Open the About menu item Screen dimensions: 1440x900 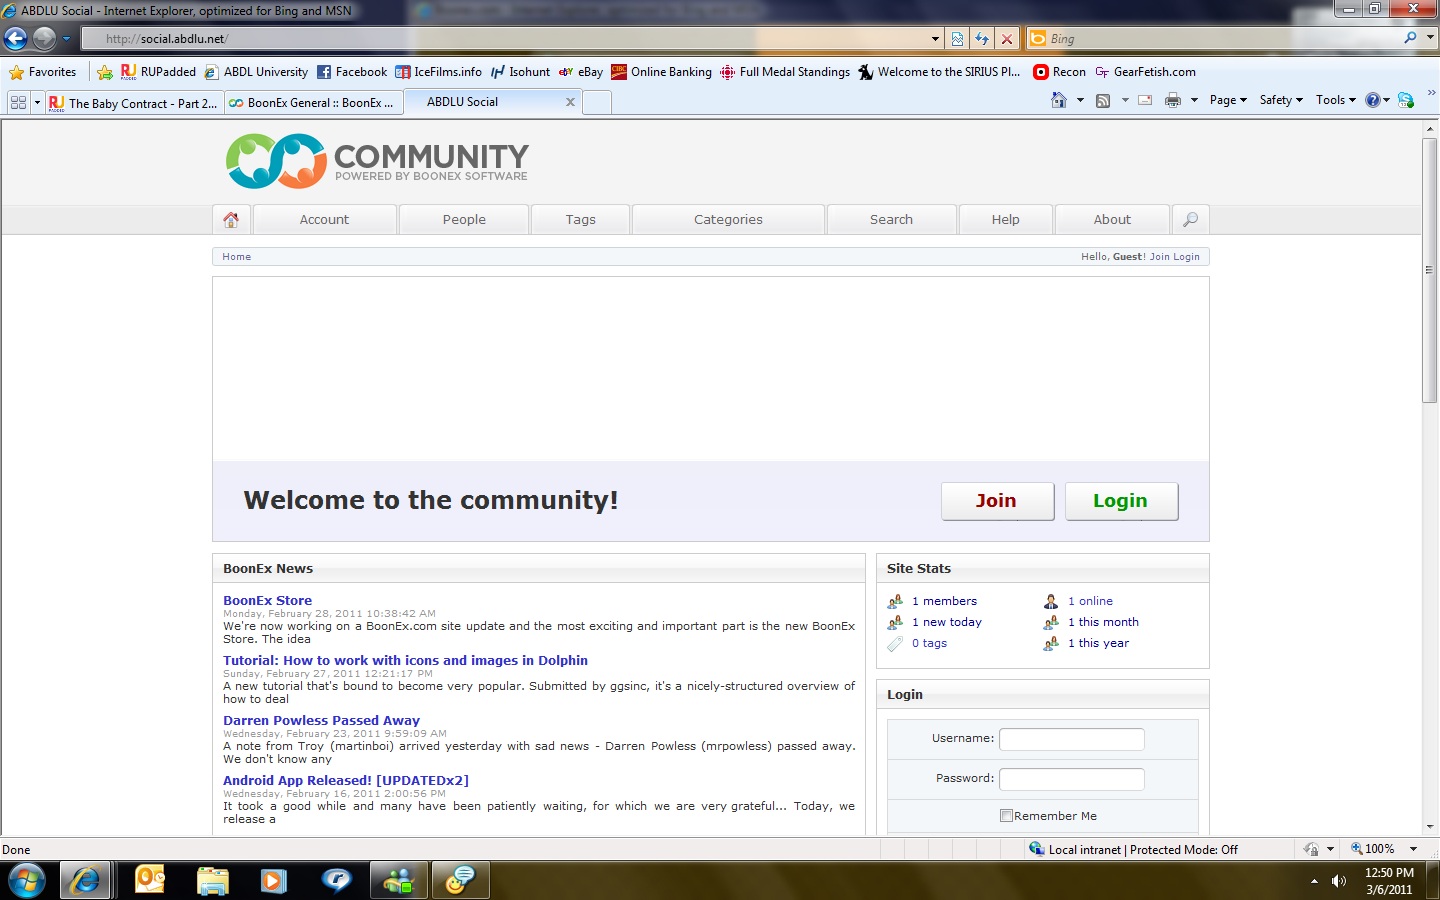coord(1112,220)
